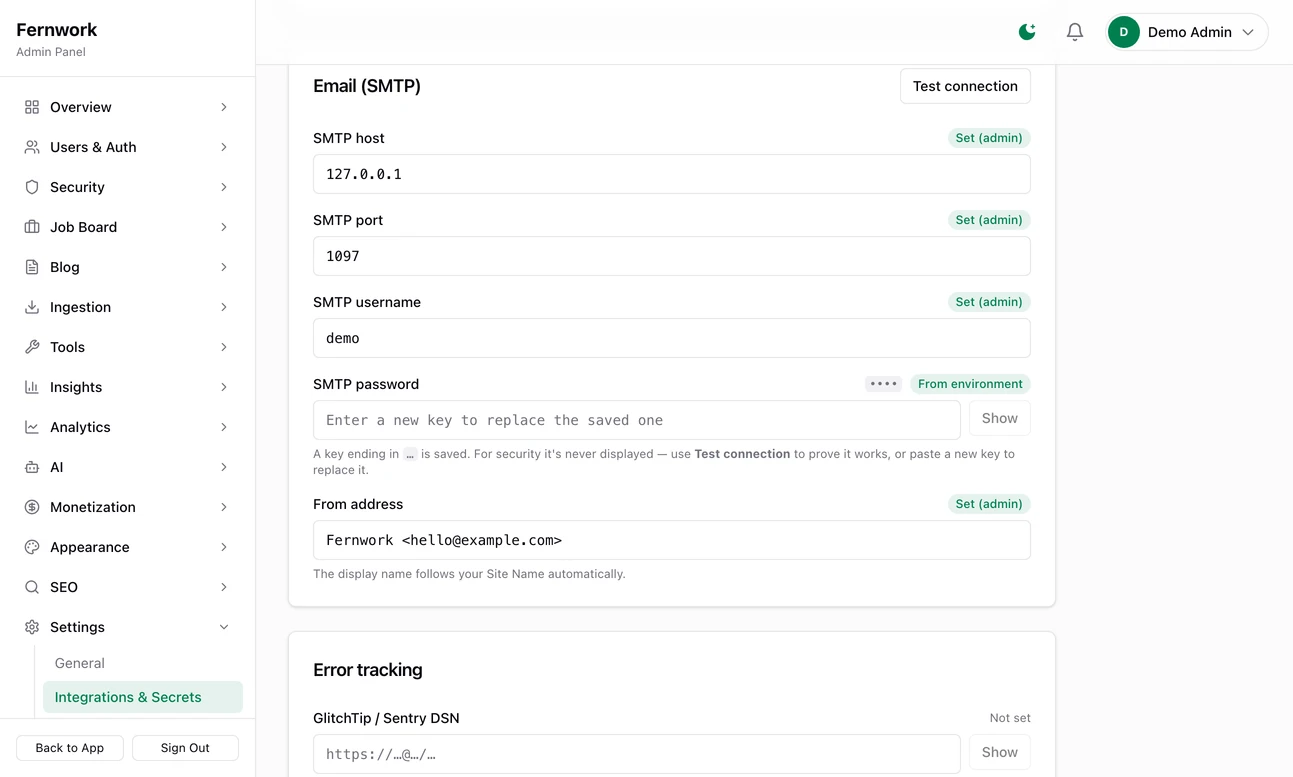Screen dimensions: 1293x777
Task: Expand the Blog section chevron
Action: pyautogui.click(x=224, y=267)
